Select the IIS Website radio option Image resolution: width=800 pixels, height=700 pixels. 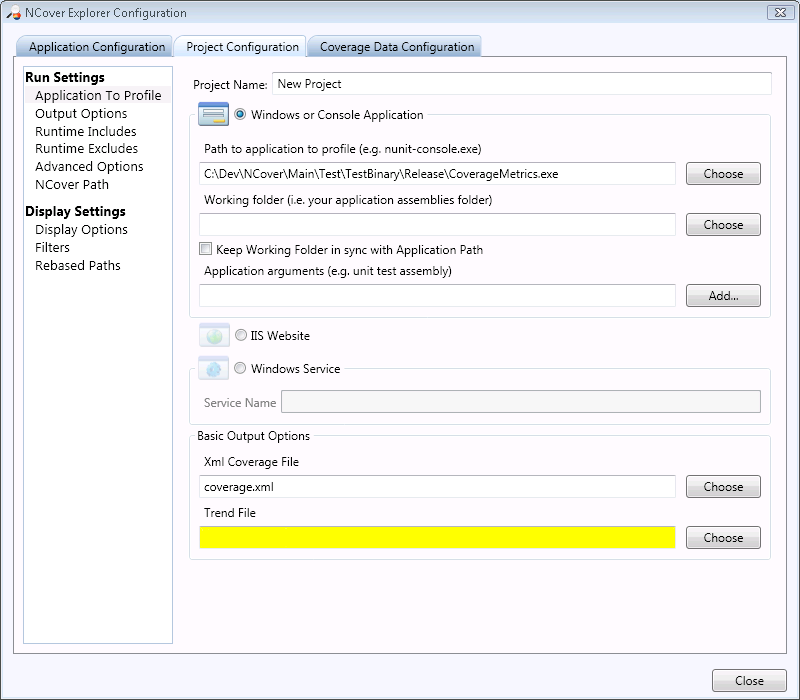[x=240, y=336]
